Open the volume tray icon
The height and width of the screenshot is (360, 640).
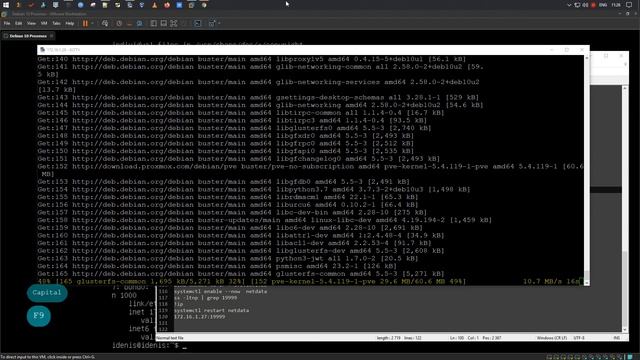(x=585, y=5)
